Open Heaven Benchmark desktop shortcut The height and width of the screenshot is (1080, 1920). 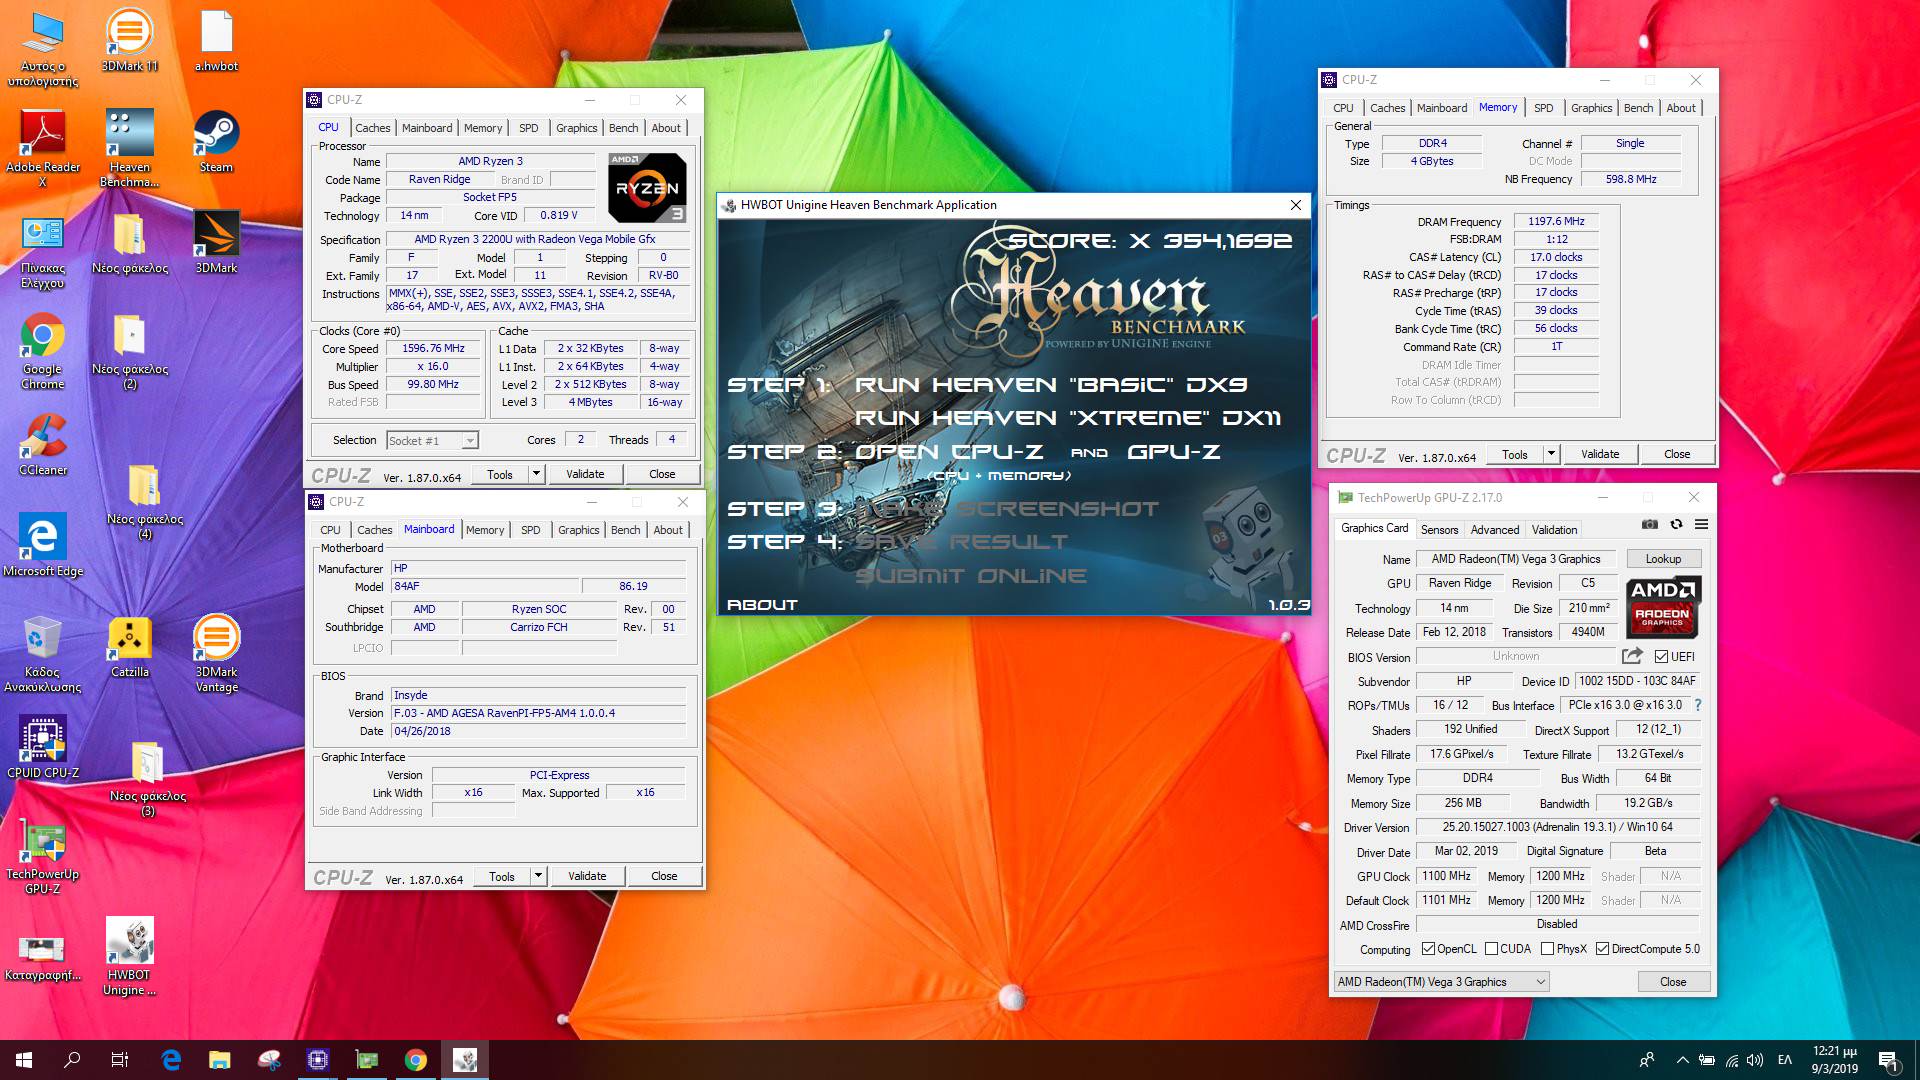point(129,148)
